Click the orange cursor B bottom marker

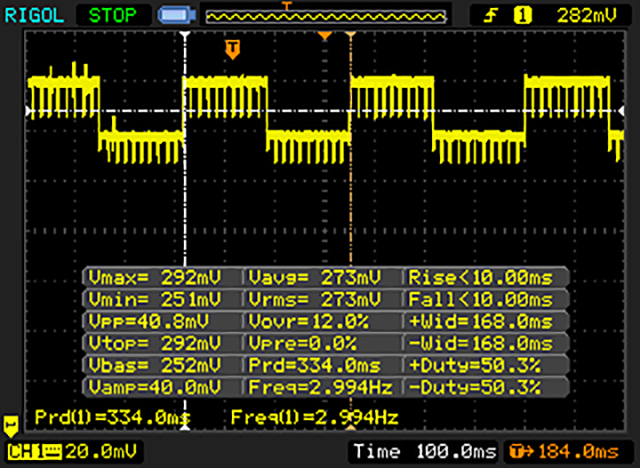click(x=351, y=427)
